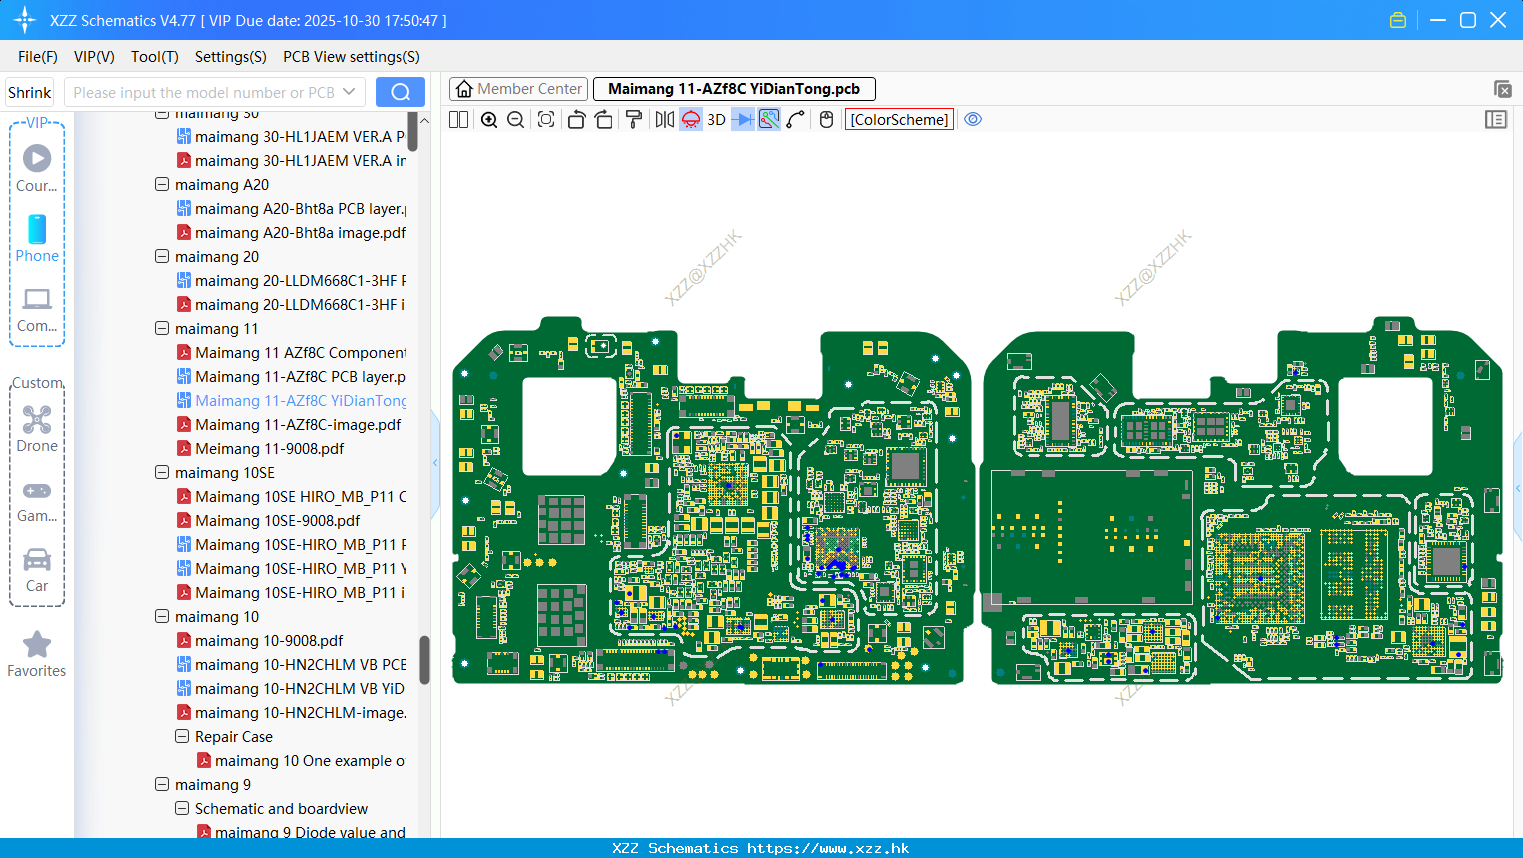Select the Computer category
The width and height of the screenshot is (1523, 858).
(37, 310)
